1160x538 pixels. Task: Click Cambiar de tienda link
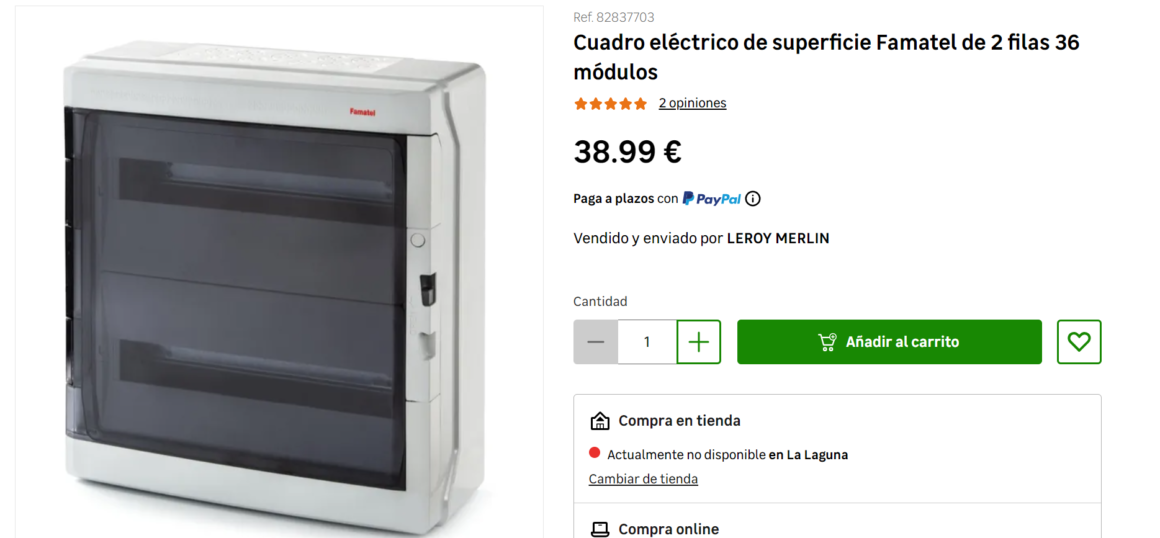[643, 479]
